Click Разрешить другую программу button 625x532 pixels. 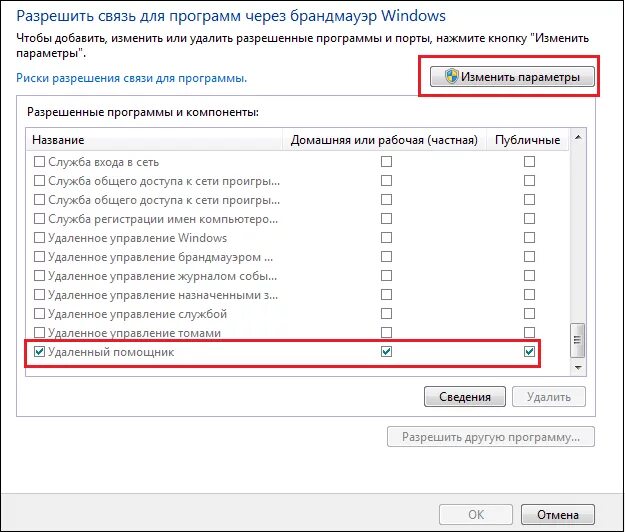[491, 437]
